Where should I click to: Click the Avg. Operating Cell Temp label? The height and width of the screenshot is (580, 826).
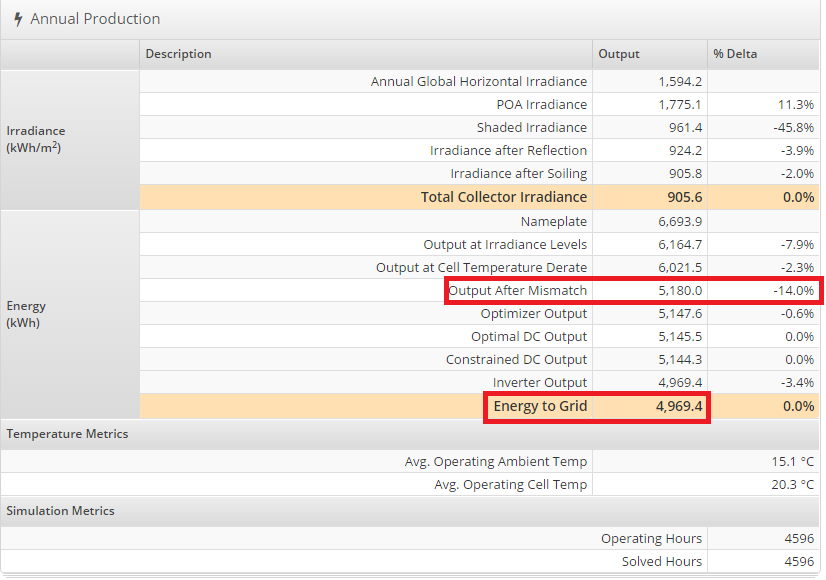click(510, 485)
